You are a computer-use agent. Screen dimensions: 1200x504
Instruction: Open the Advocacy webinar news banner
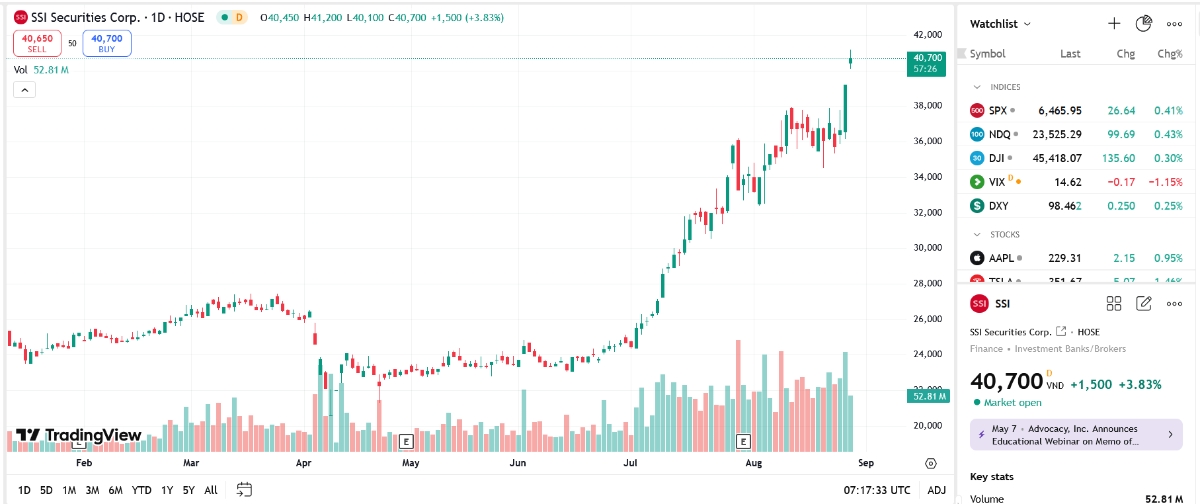point(1076,435)
